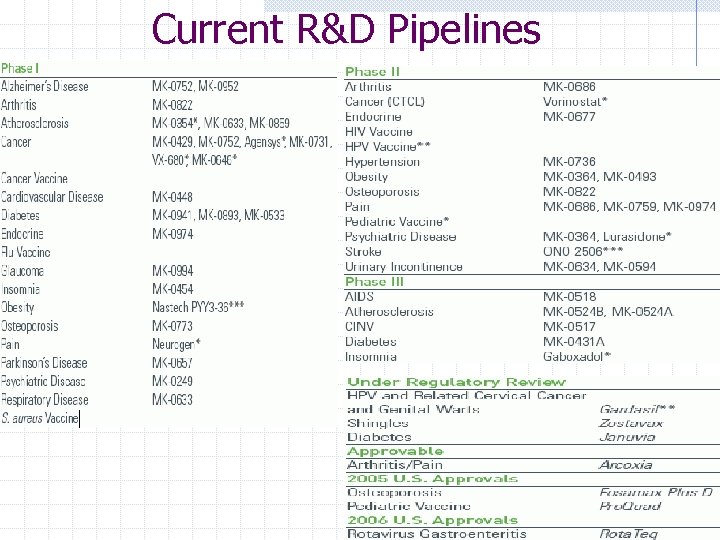Select the 'Nastech PYY3-36***' entry
The height and width of the screenshot is (540, 720).
pos(198,307)
